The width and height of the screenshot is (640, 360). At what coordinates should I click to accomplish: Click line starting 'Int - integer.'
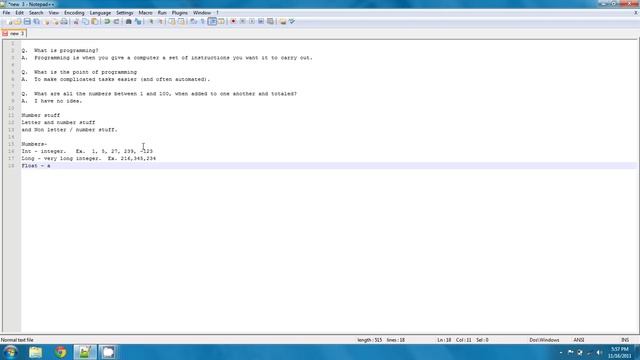pos(87,151)
